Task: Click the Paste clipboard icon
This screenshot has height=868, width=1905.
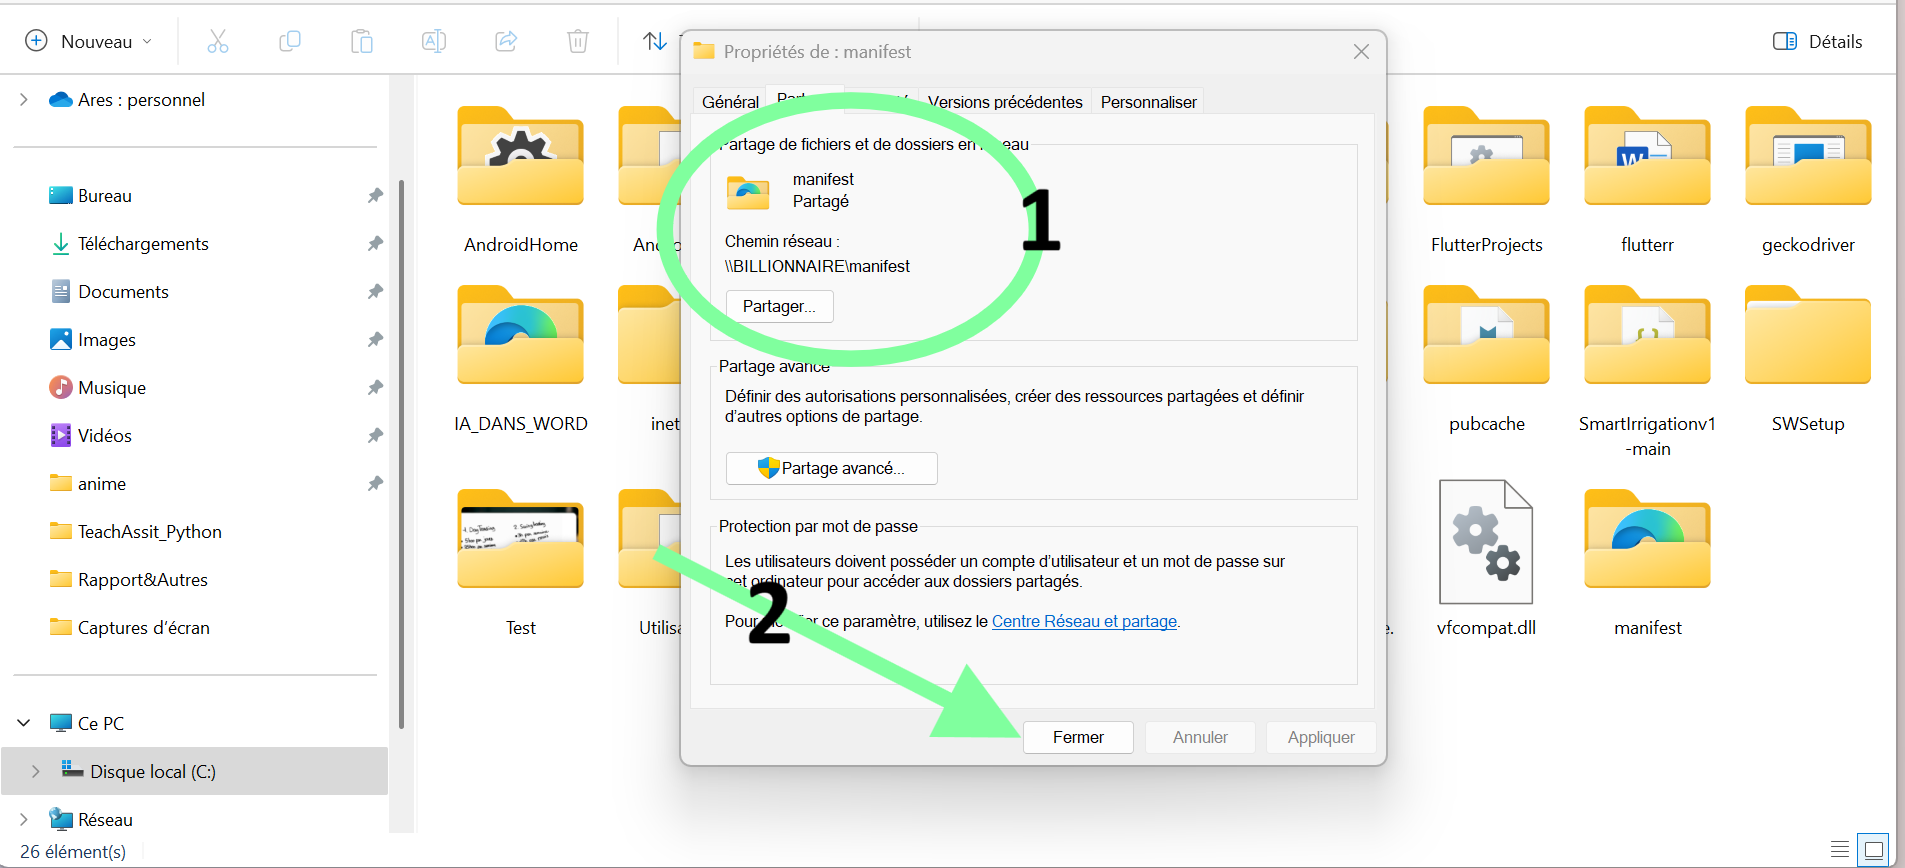Action: (x=362, y=41)
